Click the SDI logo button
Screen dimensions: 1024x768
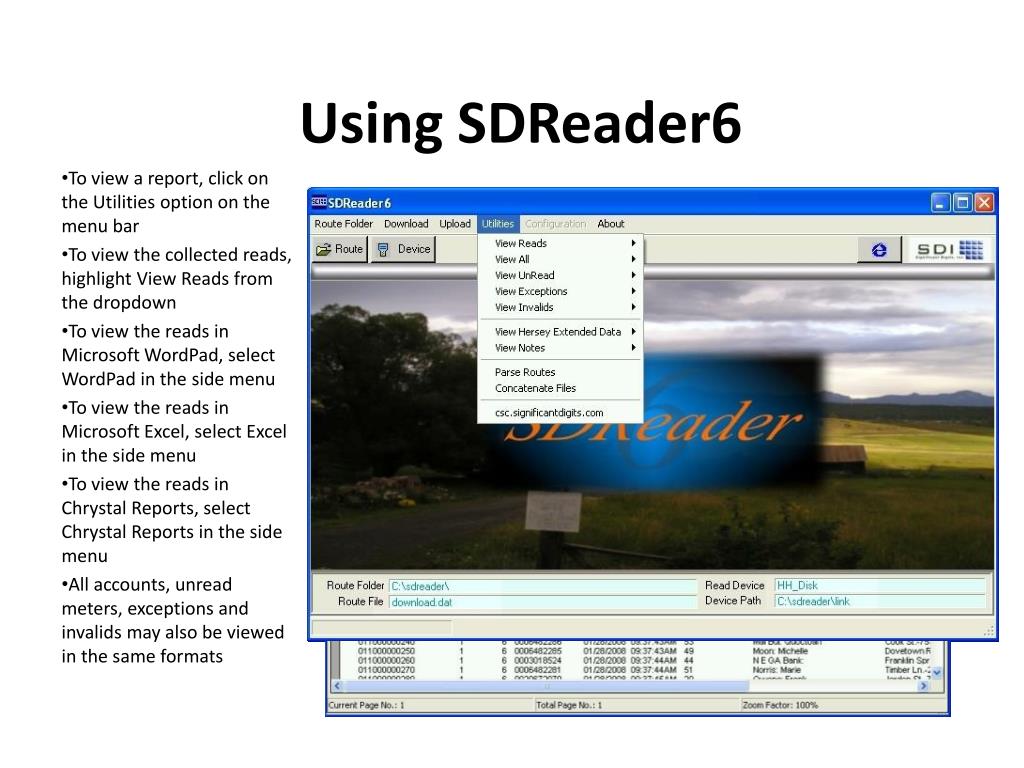950,249
